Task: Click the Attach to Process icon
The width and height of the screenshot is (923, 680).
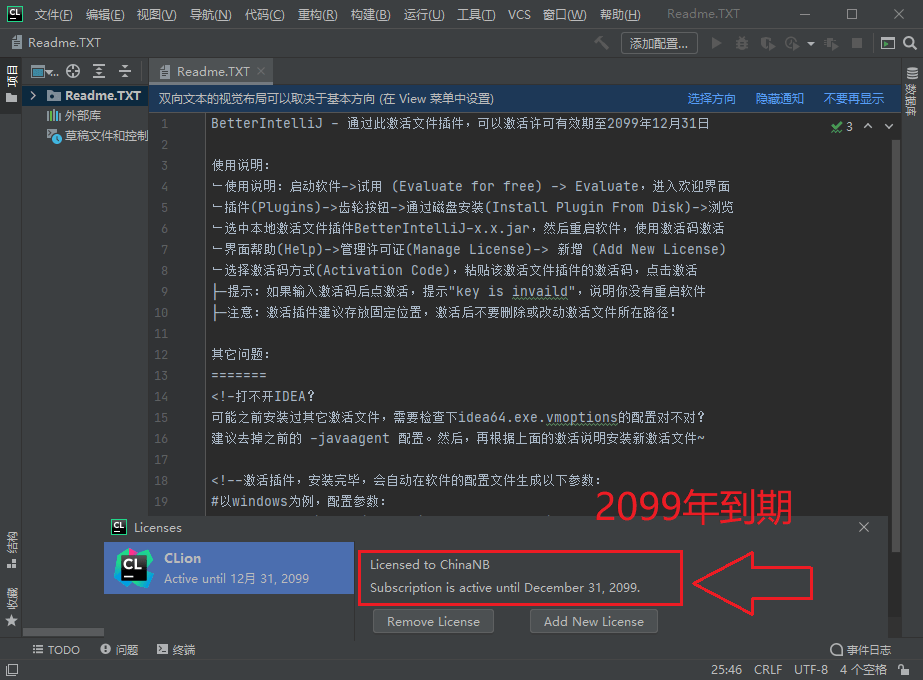Action: [x=831, y=43]
